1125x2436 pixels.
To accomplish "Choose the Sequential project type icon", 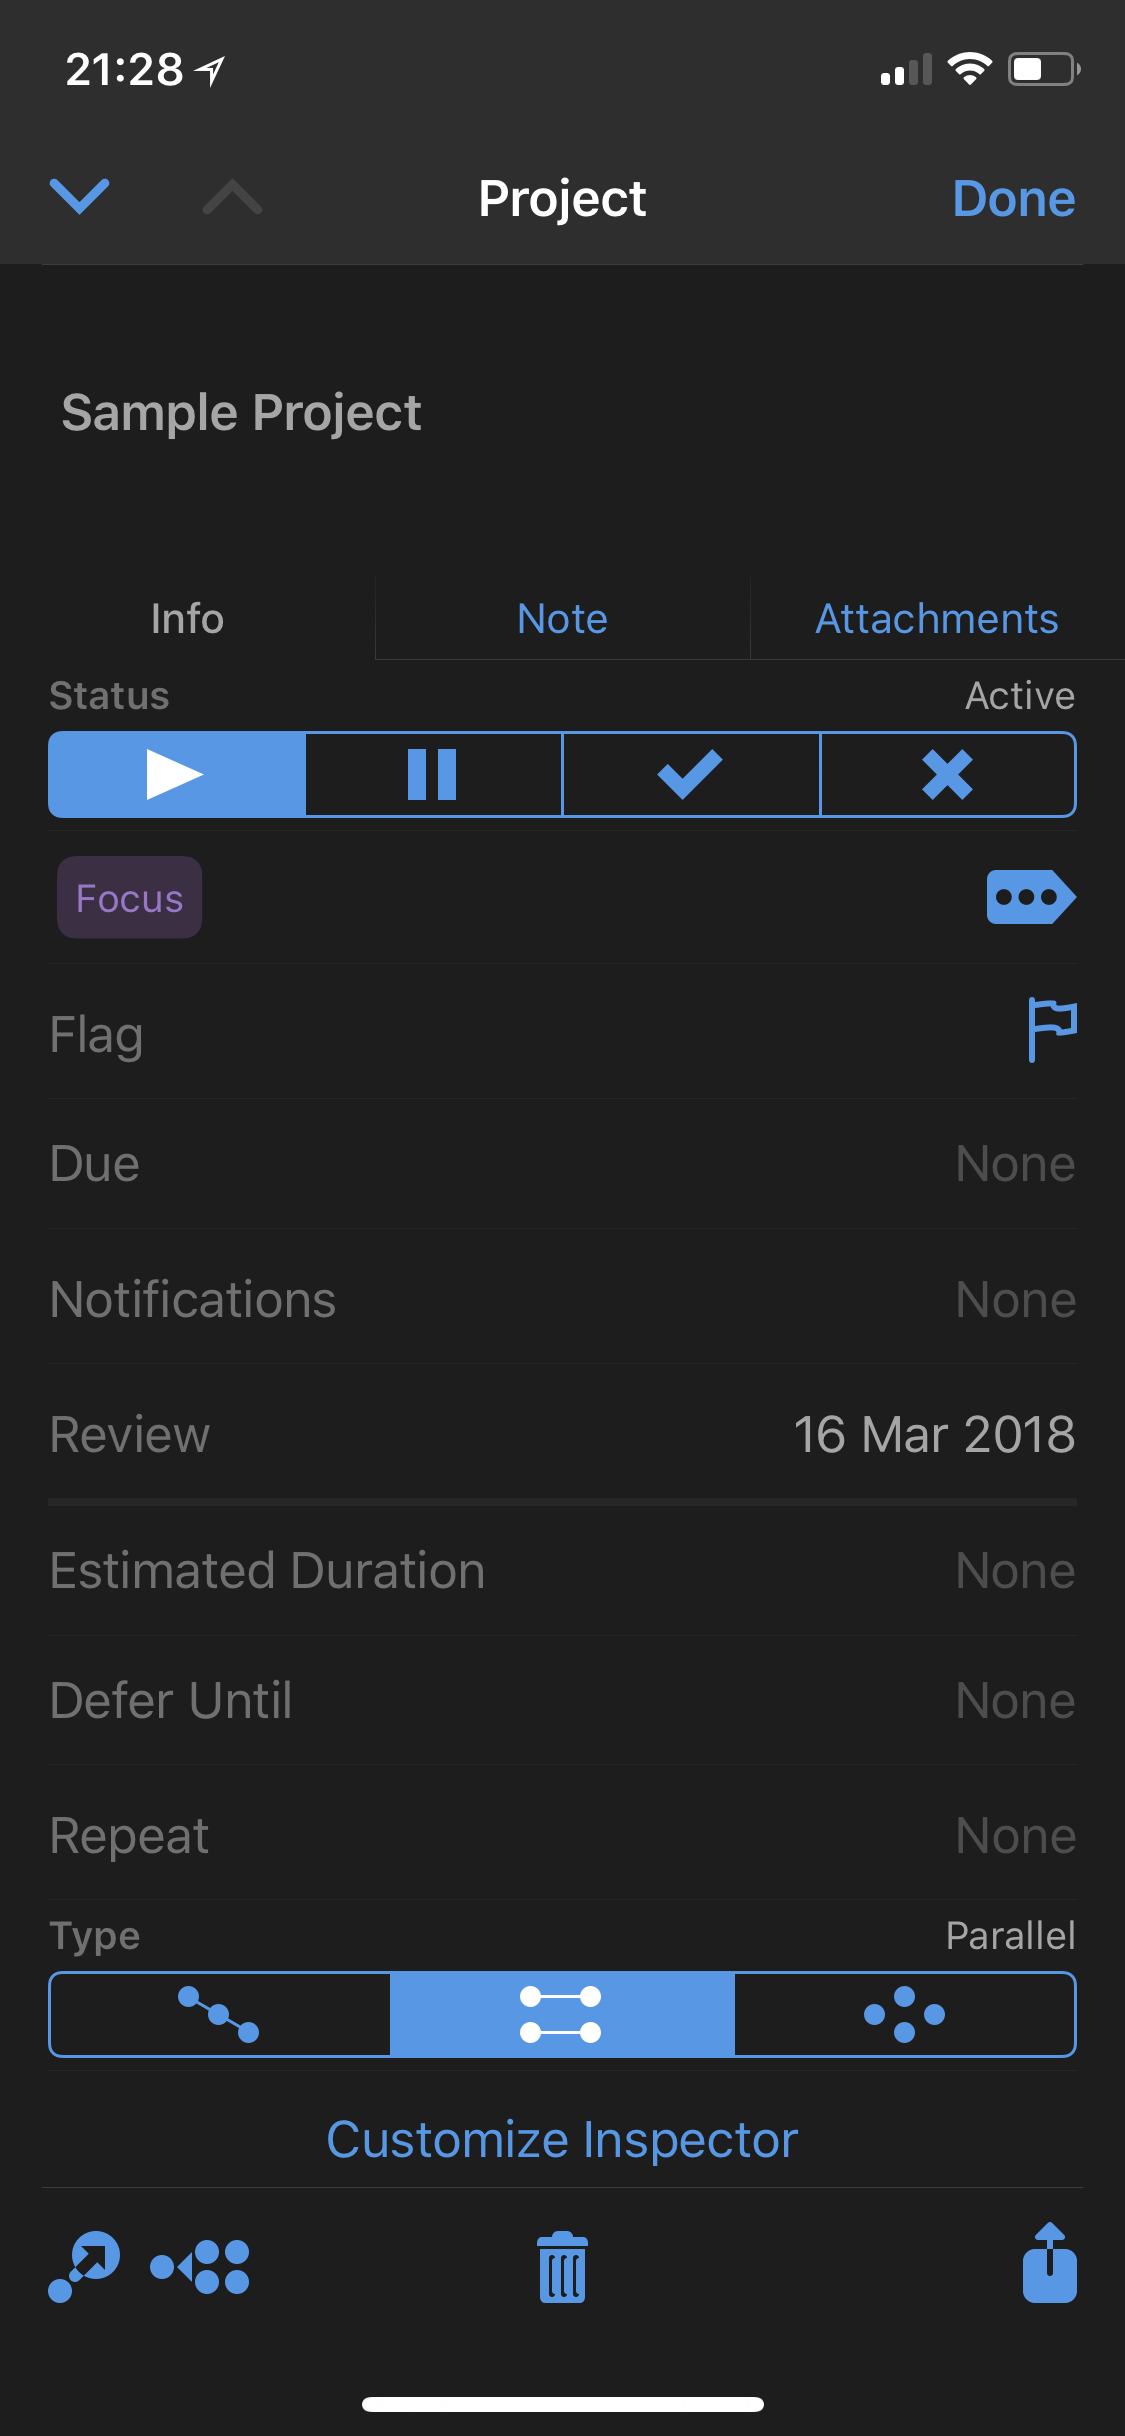I will point(219,2014).
